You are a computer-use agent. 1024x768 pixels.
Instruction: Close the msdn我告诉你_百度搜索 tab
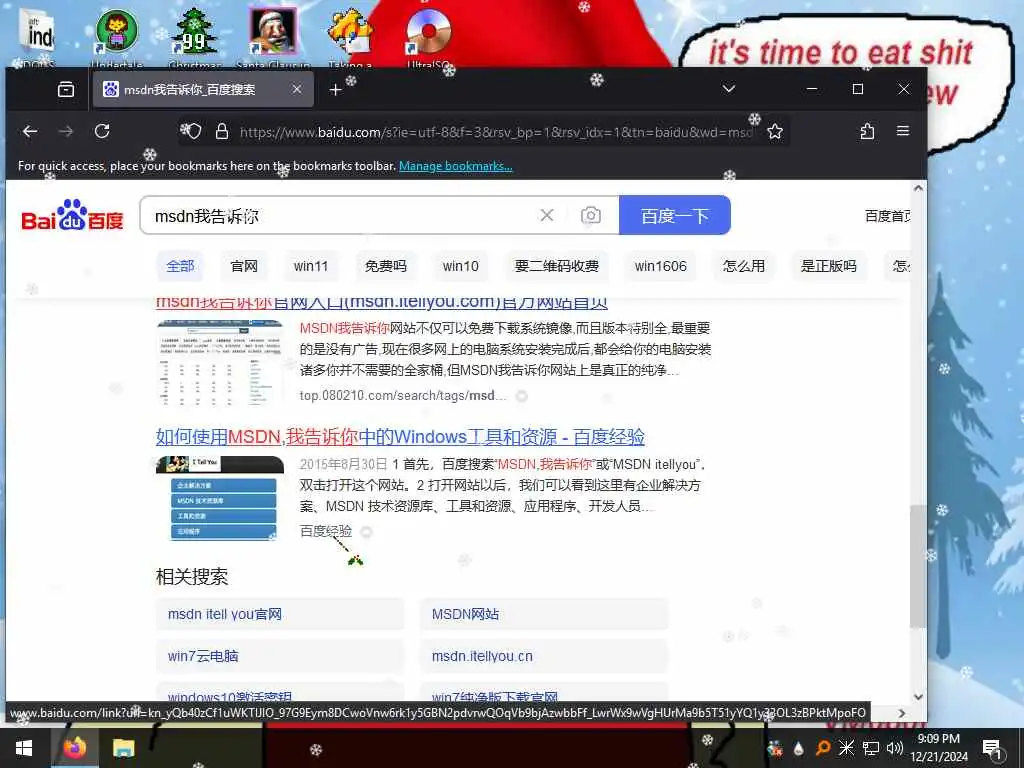click(296, 89)
